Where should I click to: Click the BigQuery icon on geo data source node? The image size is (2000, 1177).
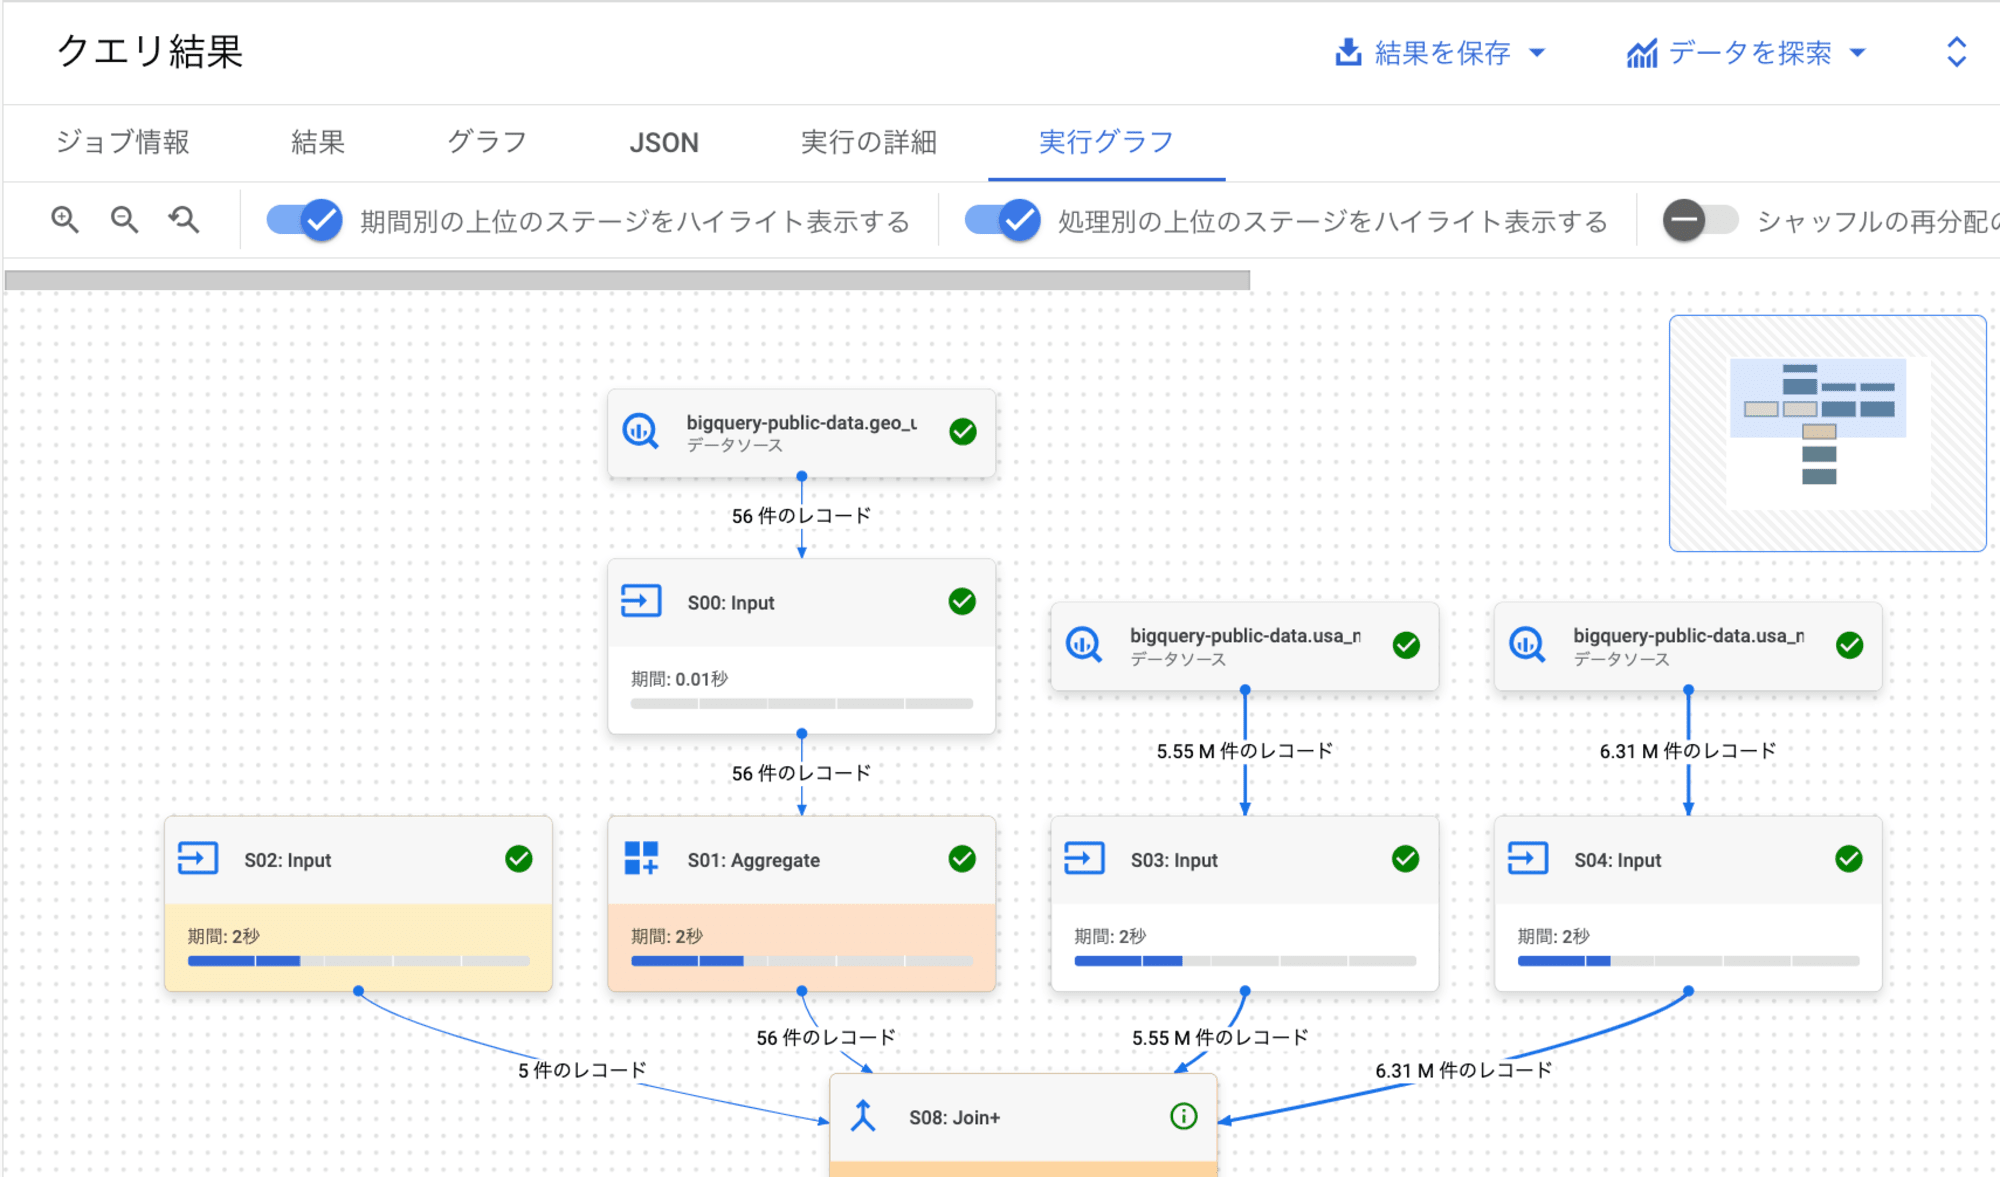pyautogui.click(x=640, y=432)
